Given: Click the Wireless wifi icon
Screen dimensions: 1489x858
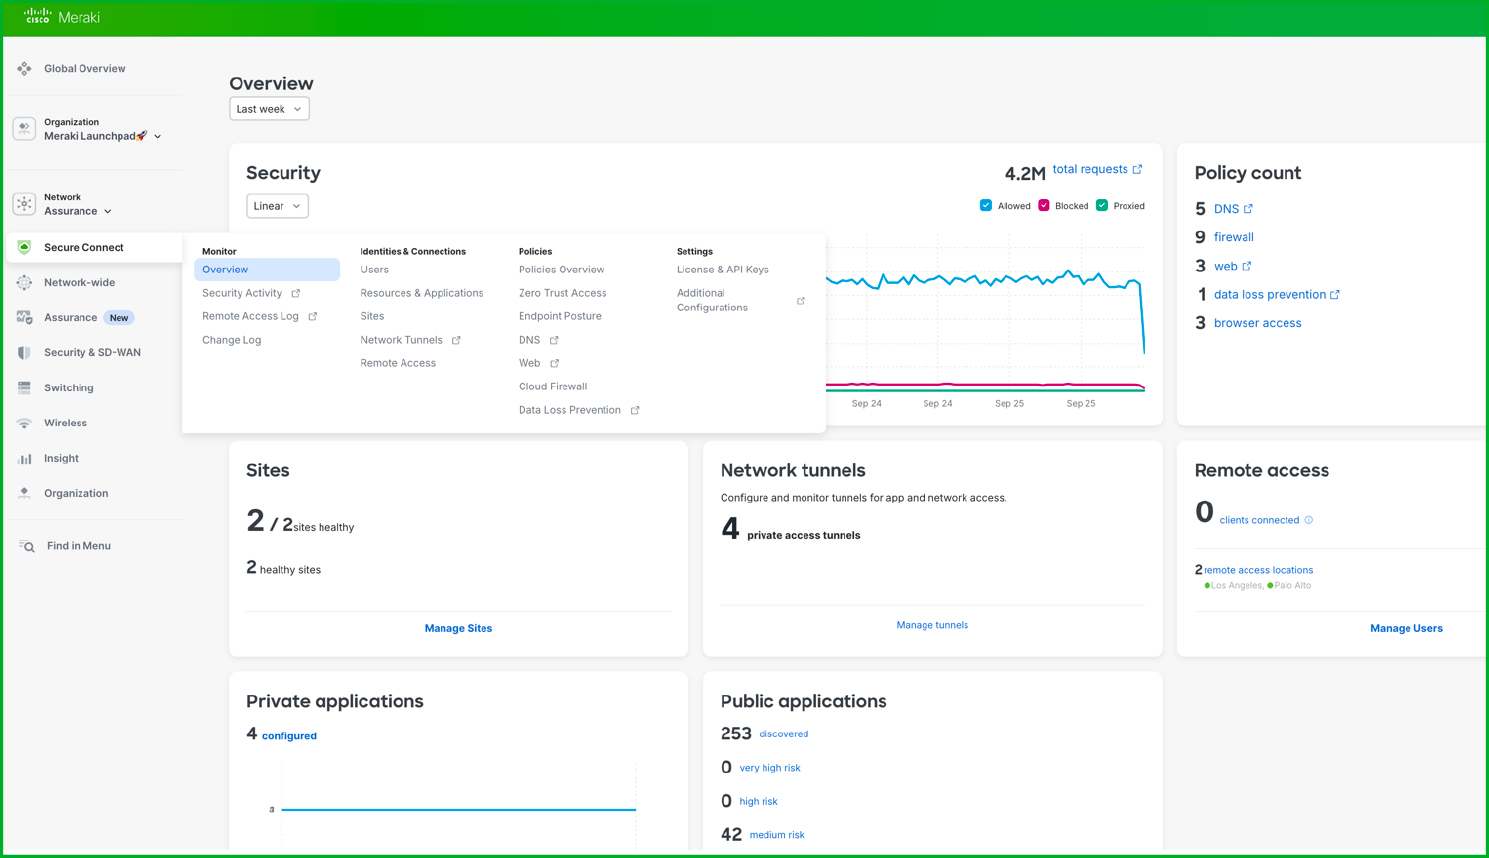Looking at the screenshot, I should (x=24, y=423).
